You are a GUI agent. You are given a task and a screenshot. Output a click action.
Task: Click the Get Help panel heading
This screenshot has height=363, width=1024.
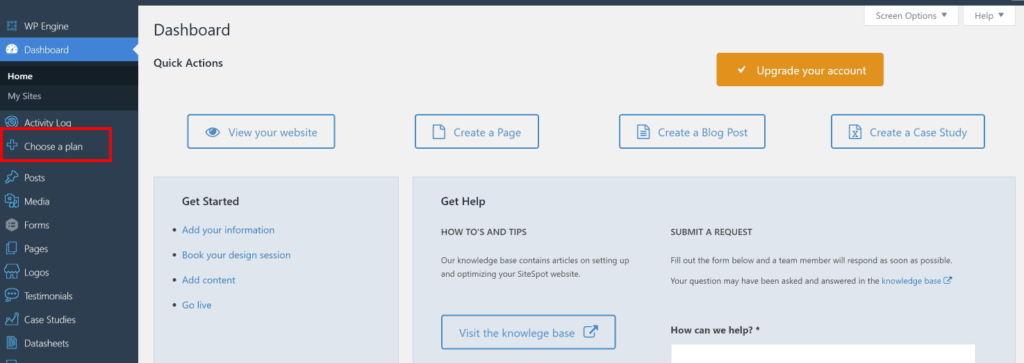point(463,201)
